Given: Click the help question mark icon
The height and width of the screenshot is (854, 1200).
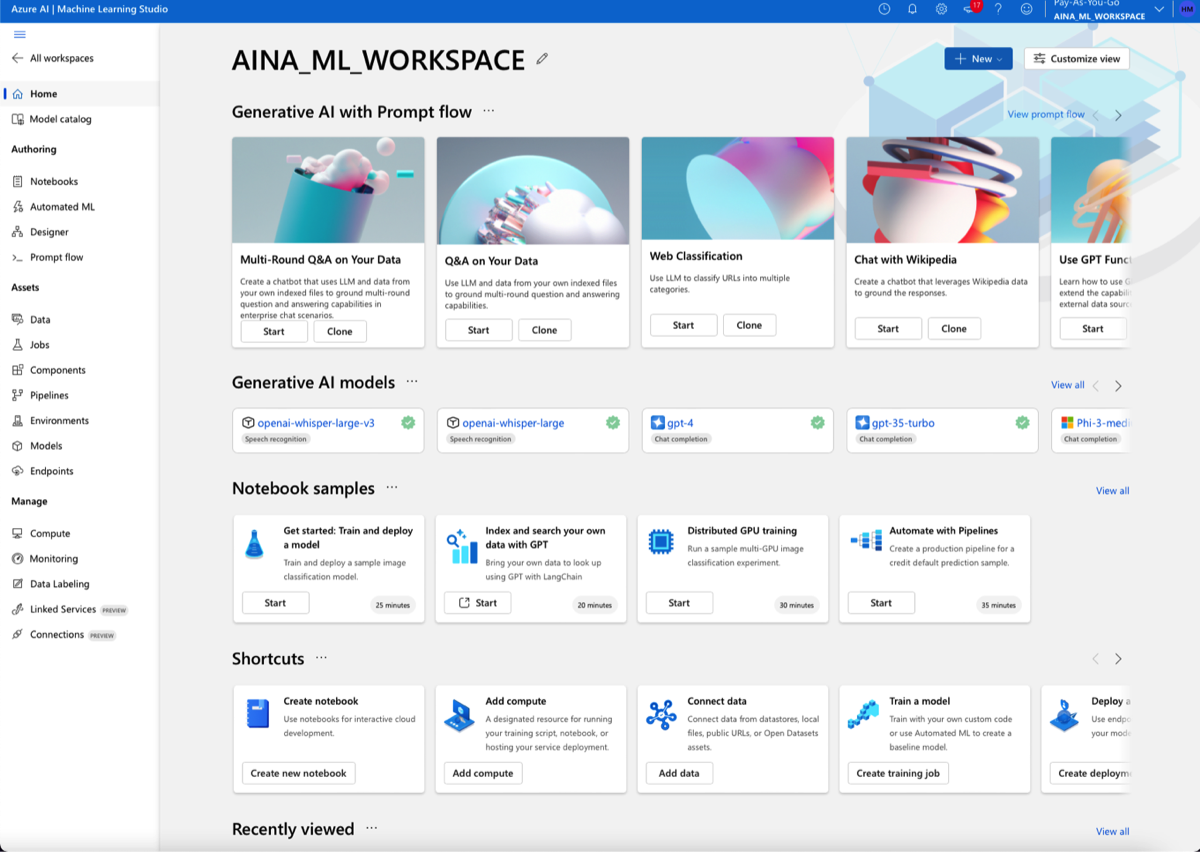Looking at the screenshot, I should pos(998,9).
